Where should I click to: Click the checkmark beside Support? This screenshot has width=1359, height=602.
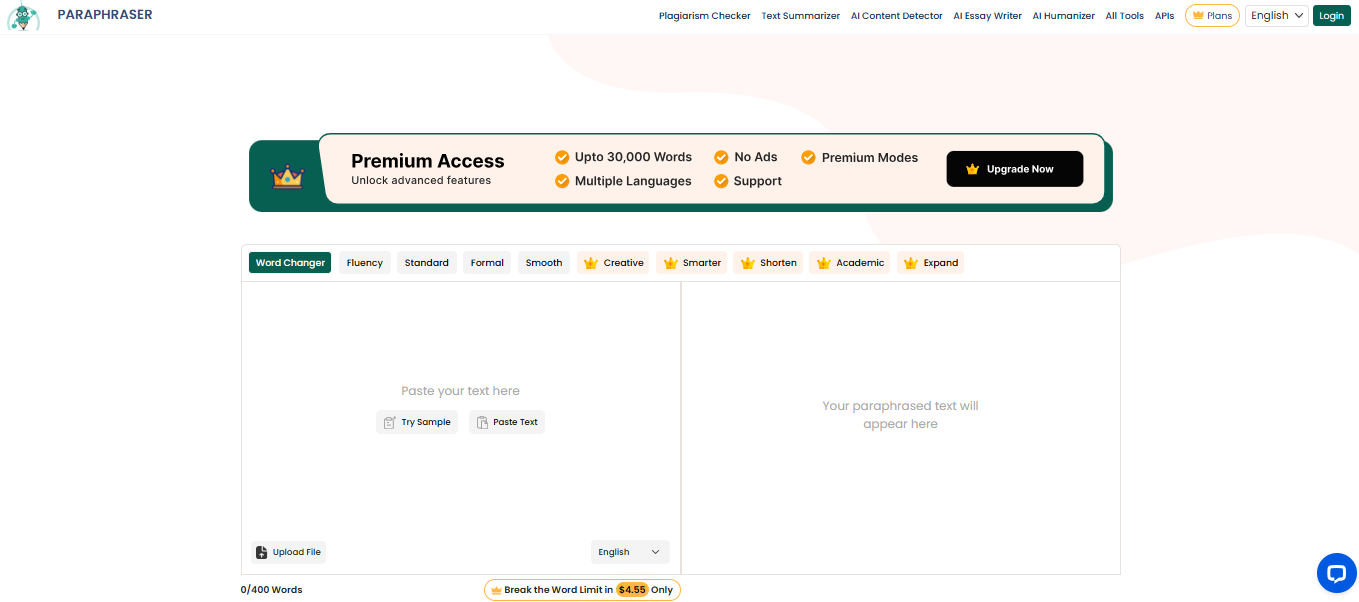721,181
